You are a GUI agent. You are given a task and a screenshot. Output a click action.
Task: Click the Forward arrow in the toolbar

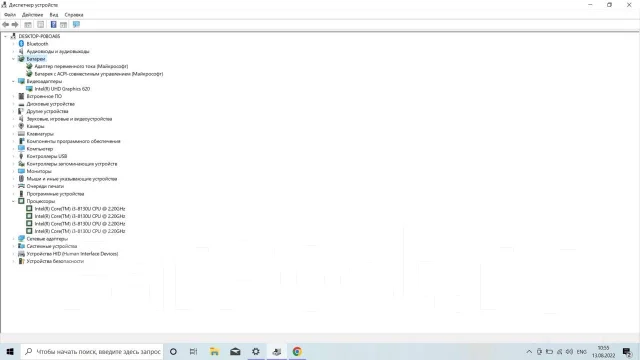[x=15, y=24]
